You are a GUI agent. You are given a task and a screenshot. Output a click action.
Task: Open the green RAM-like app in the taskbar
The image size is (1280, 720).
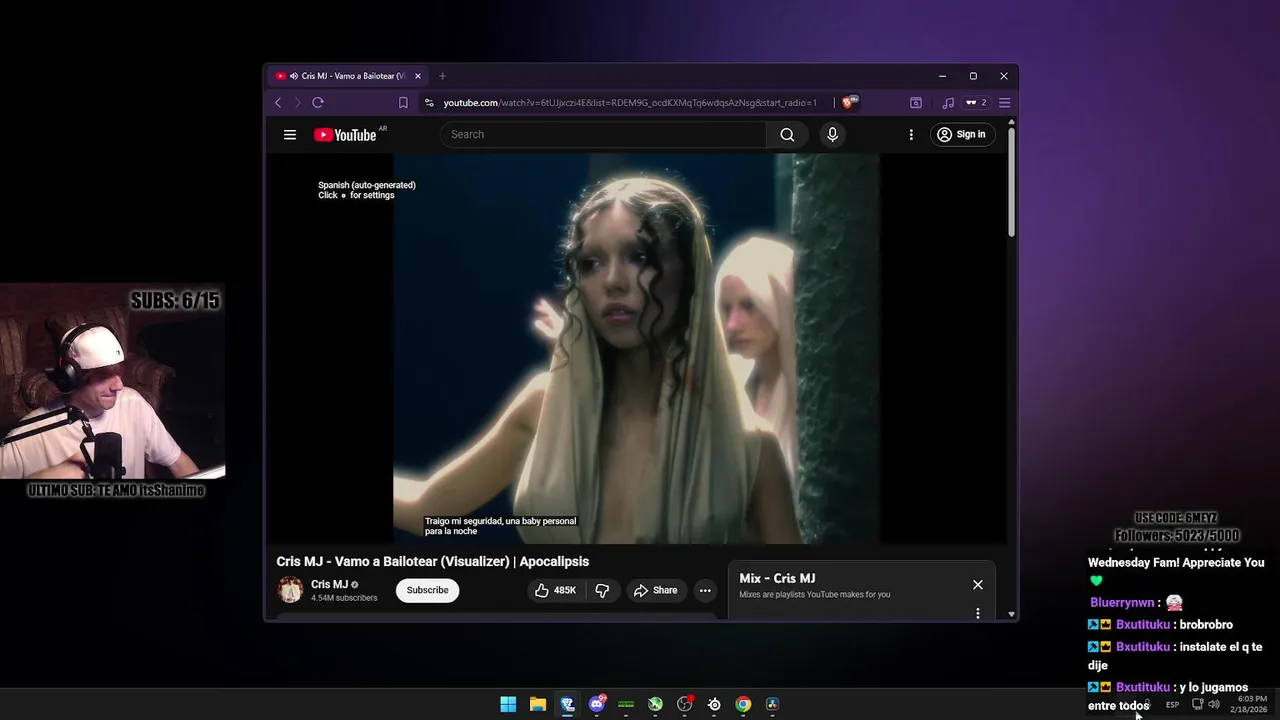[626, 704]
